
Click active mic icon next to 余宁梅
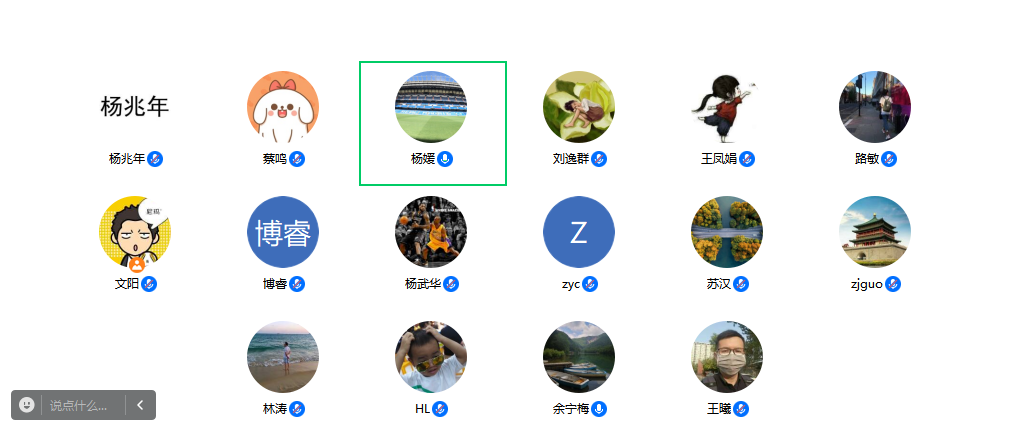599,409
